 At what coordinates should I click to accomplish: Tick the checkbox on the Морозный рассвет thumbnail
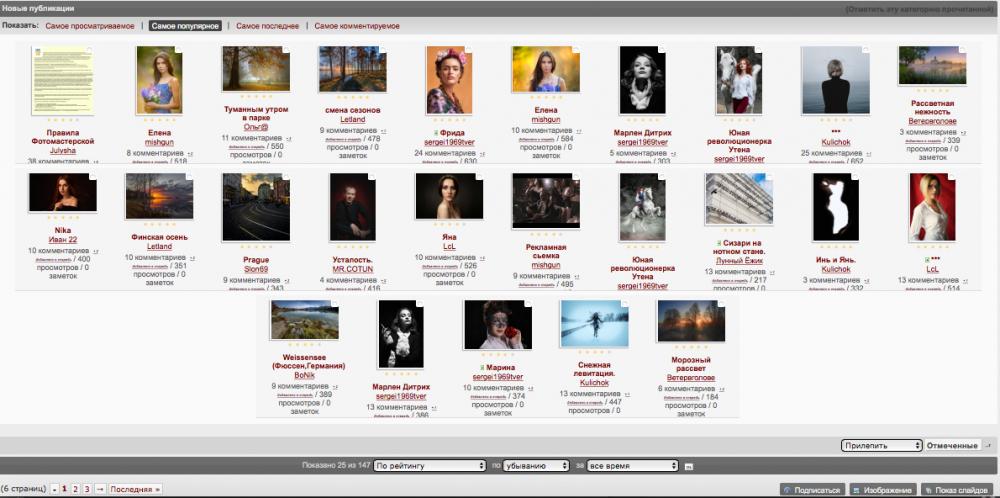coord(721,304)
